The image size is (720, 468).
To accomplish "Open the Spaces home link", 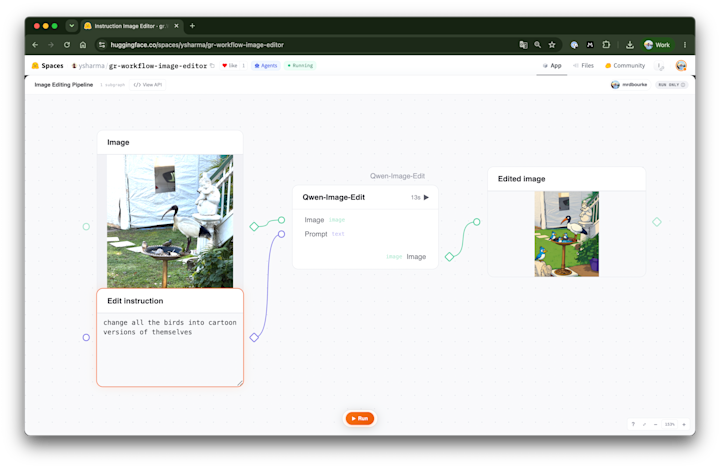I will [x=47, y=66].
